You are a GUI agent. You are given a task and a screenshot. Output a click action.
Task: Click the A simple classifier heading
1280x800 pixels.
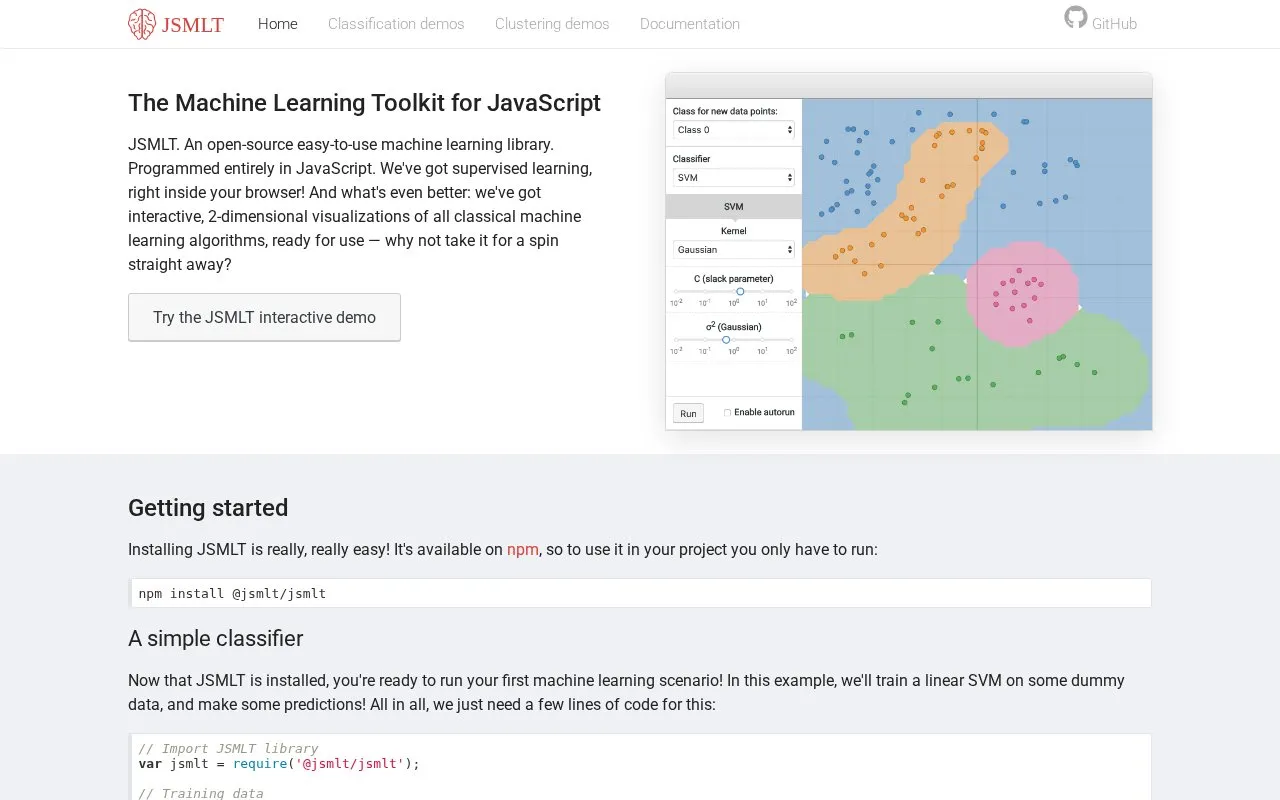pyautogui.click(x=215, y=639)
